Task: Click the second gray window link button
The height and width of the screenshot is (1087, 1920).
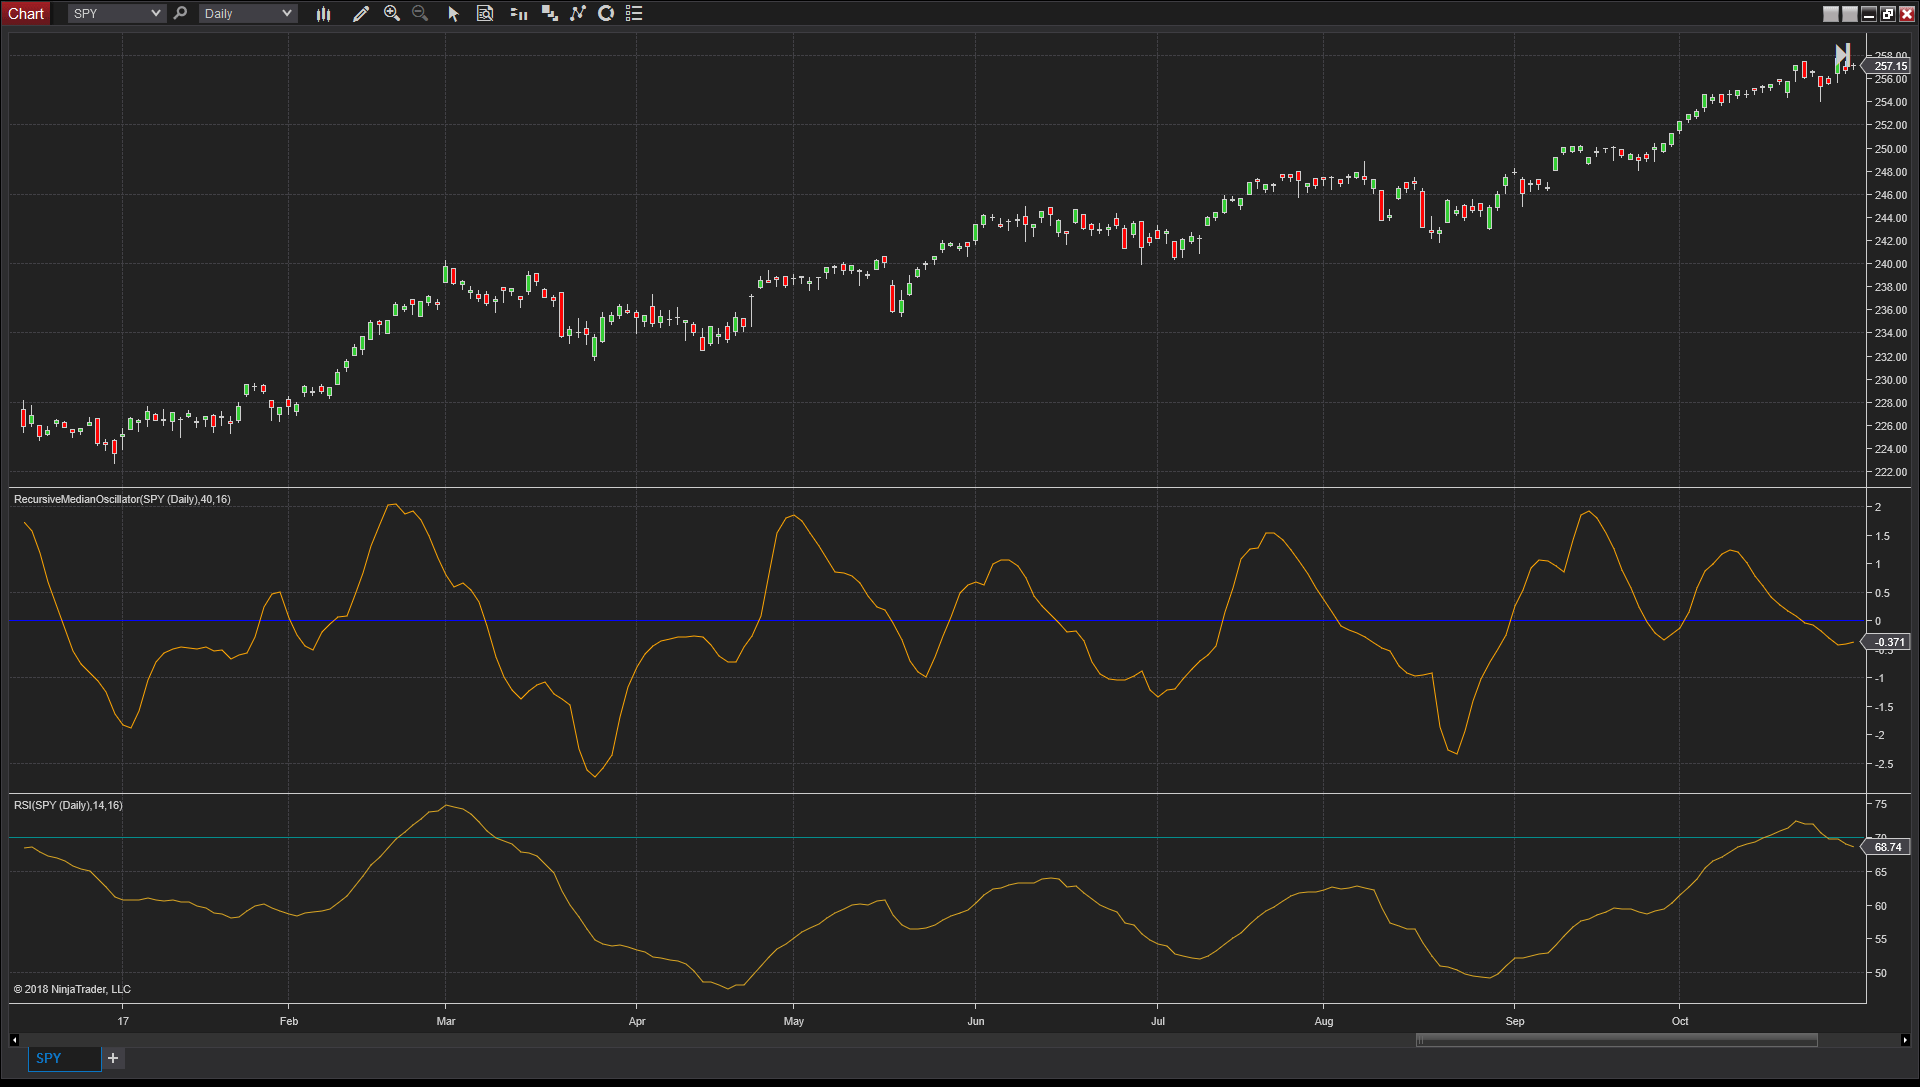Action: click(1850, 13)
